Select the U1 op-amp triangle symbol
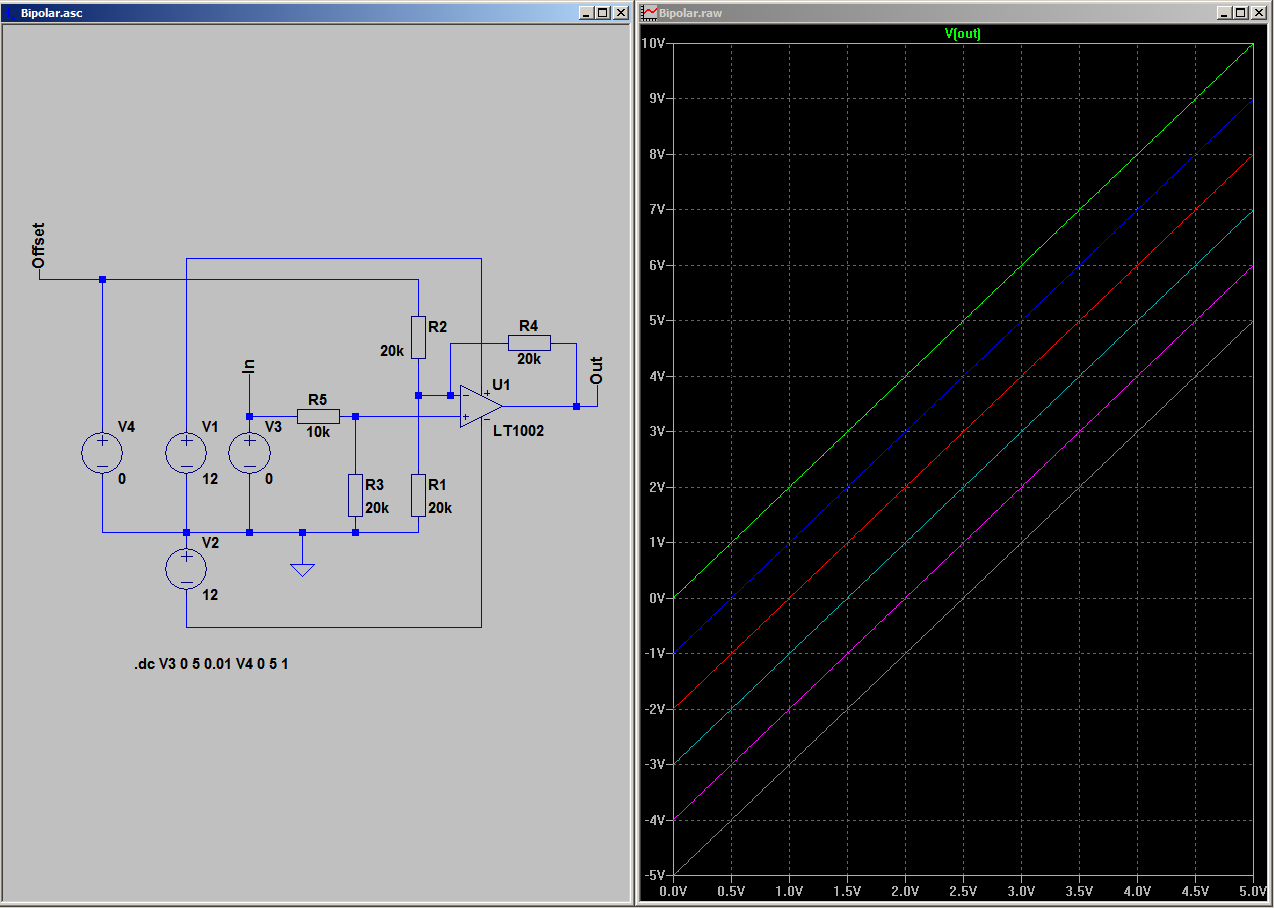1274x908 pixels. 481,406
